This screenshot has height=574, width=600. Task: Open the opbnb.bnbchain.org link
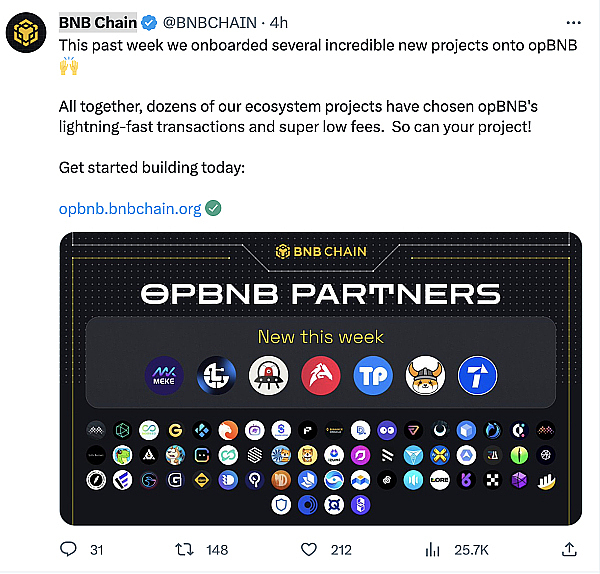pyautogui.click(x=130, y=208)
